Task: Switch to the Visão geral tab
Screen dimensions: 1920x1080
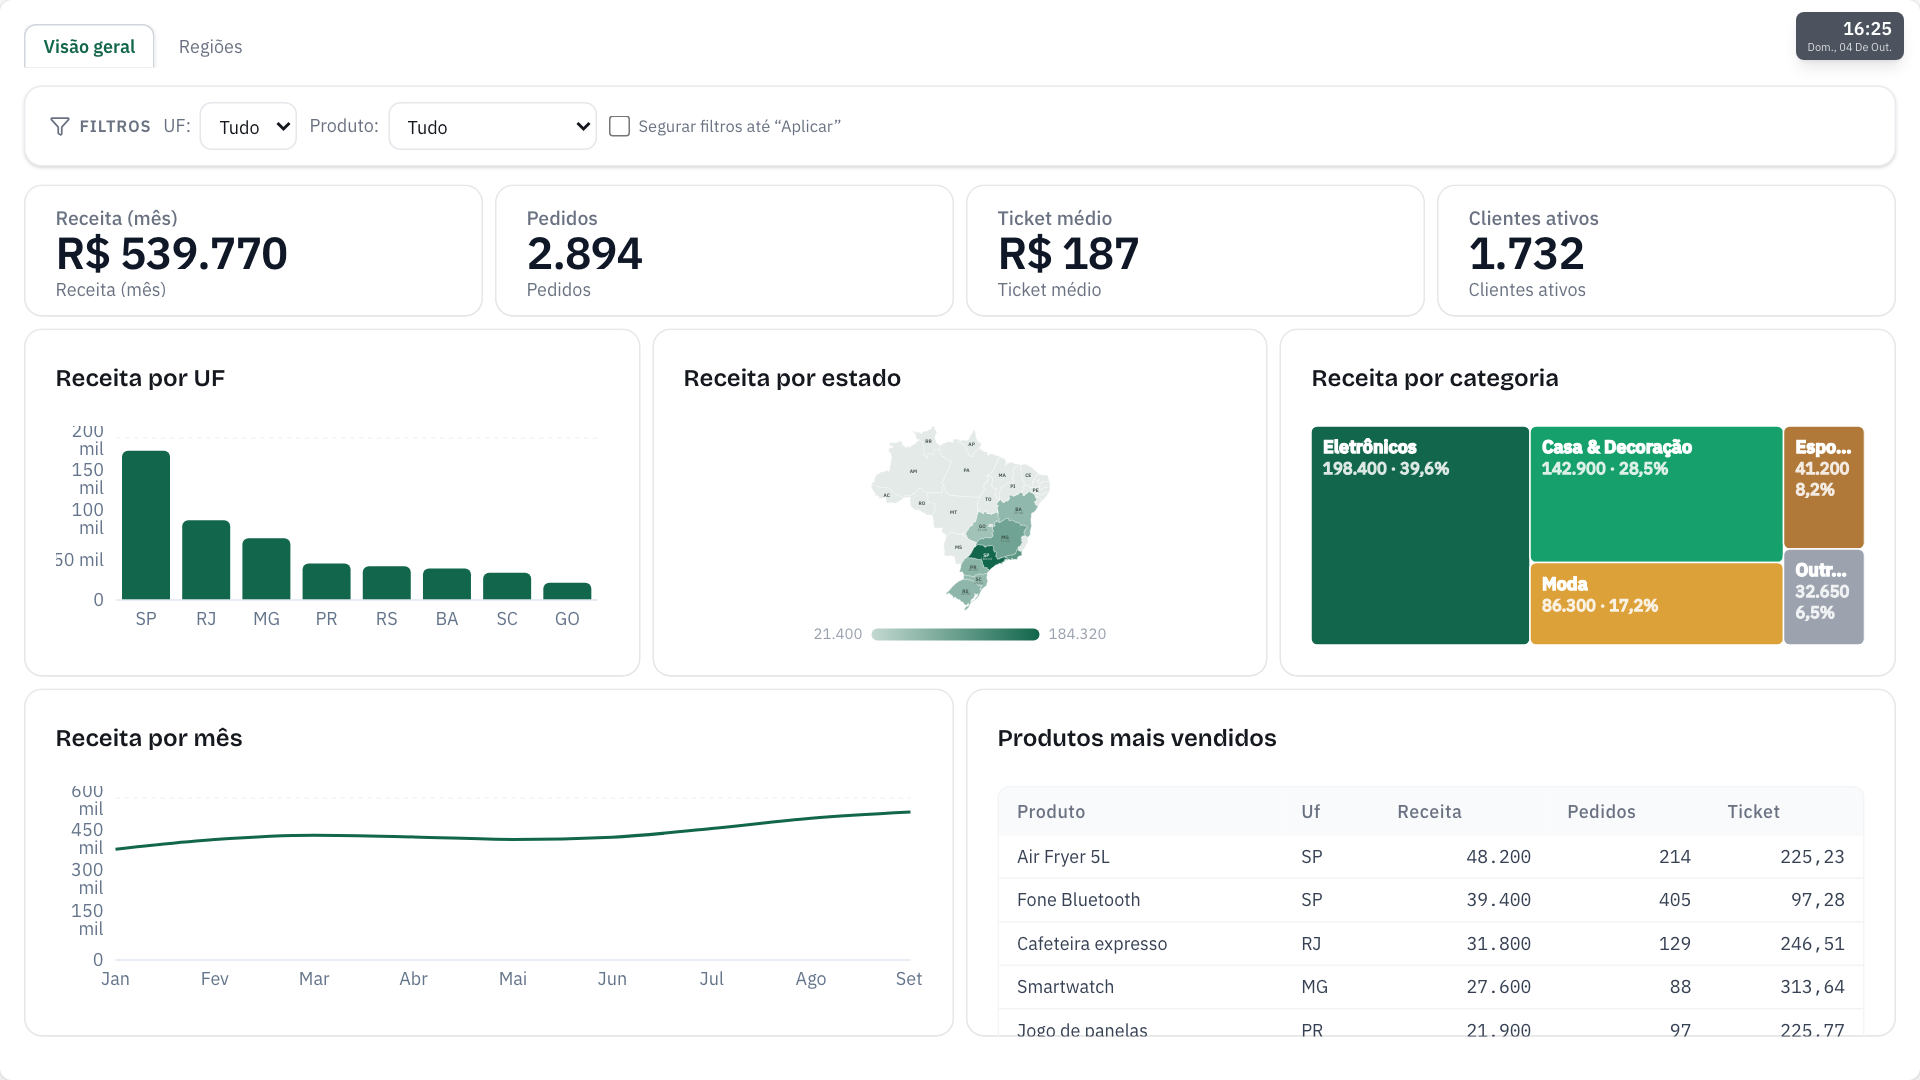Action: click(89, 46)
